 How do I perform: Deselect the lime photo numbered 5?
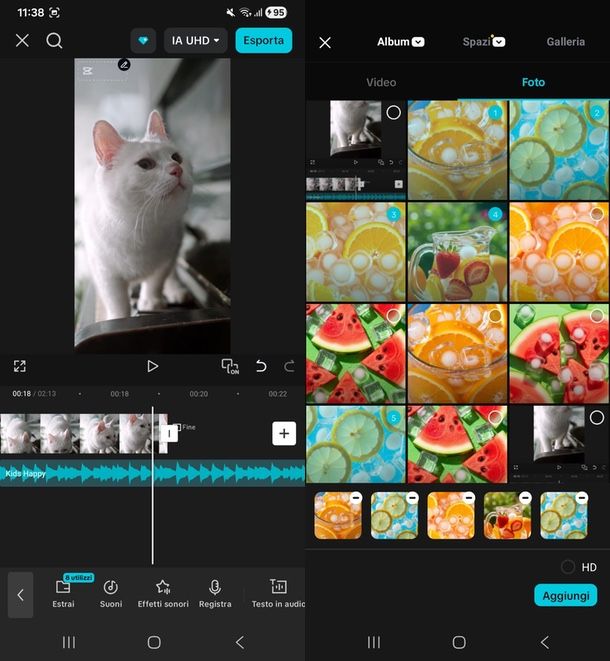coord(393,418)
